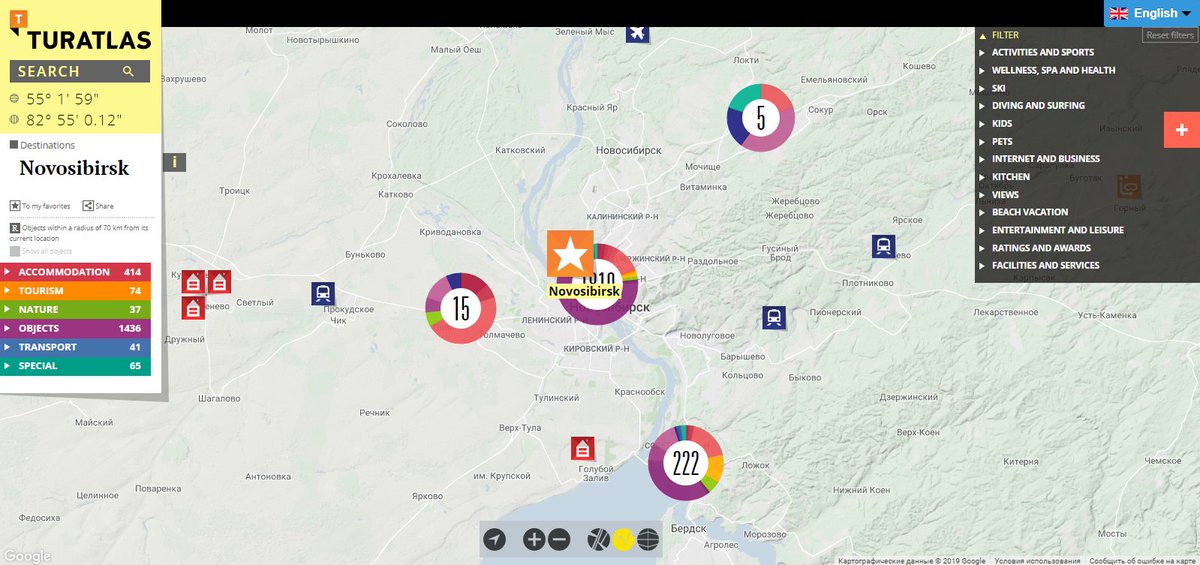
Task: Click the cluster donut showing 222
Action: (686, 463)
